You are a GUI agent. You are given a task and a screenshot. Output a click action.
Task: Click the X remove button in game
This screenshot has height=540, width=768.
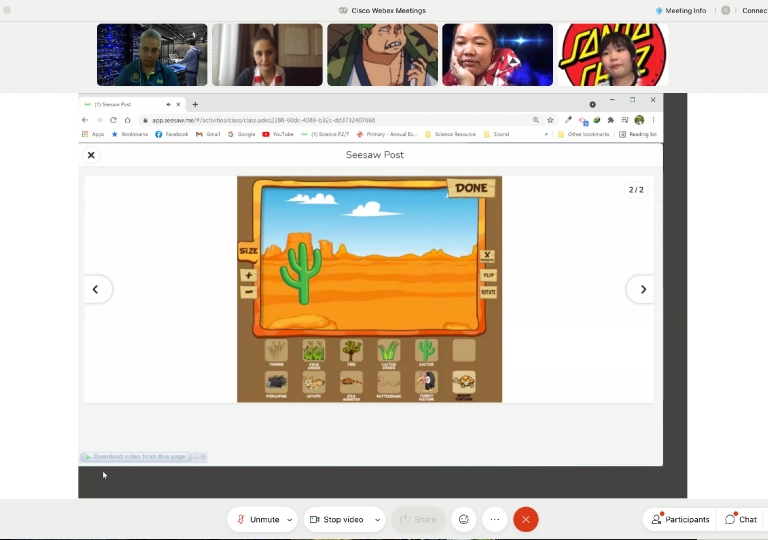coord(487,256)
